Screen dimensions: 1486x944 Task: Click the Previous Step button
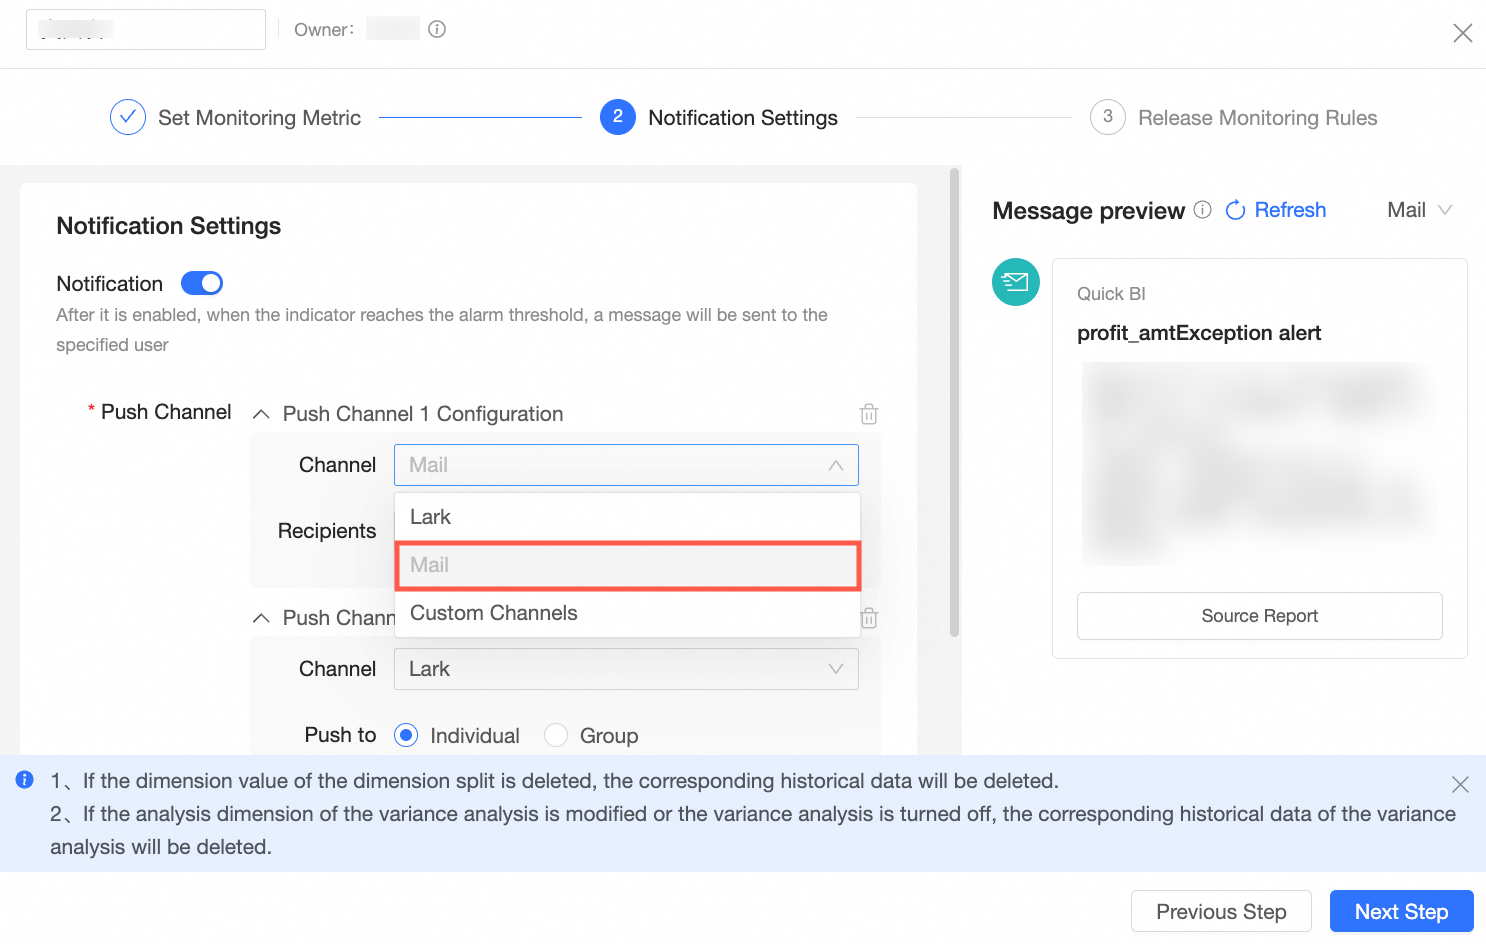pos(1221,912)
